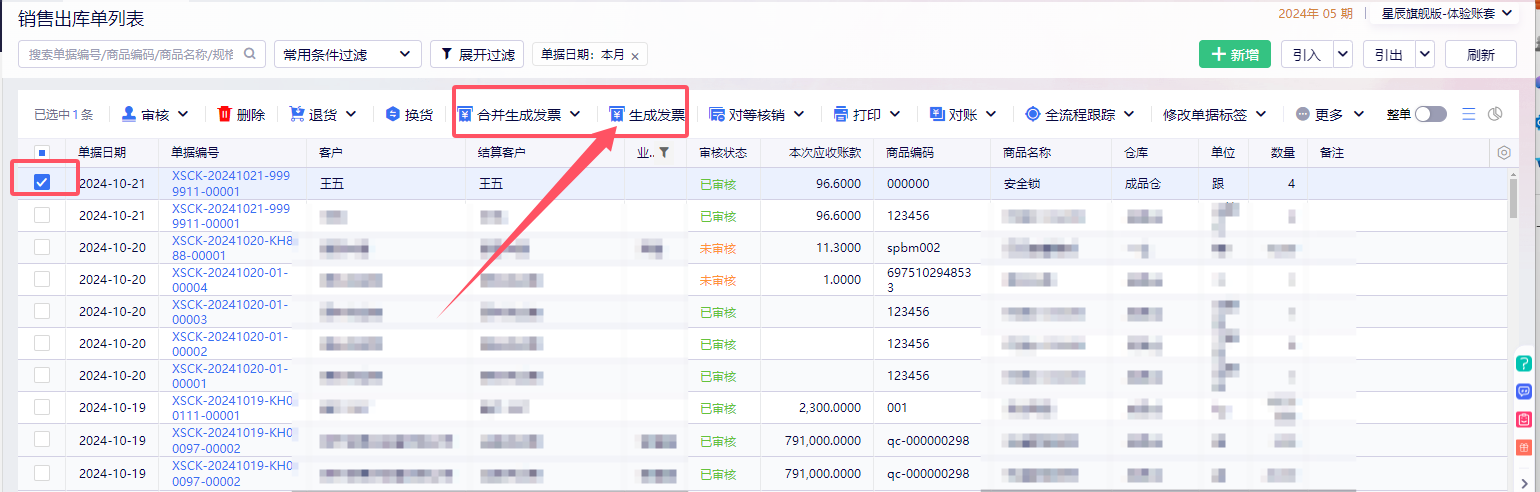The image size is (1540, 492).
Task: Click the 数量 column header
Action: click(x=1283, y=152)
